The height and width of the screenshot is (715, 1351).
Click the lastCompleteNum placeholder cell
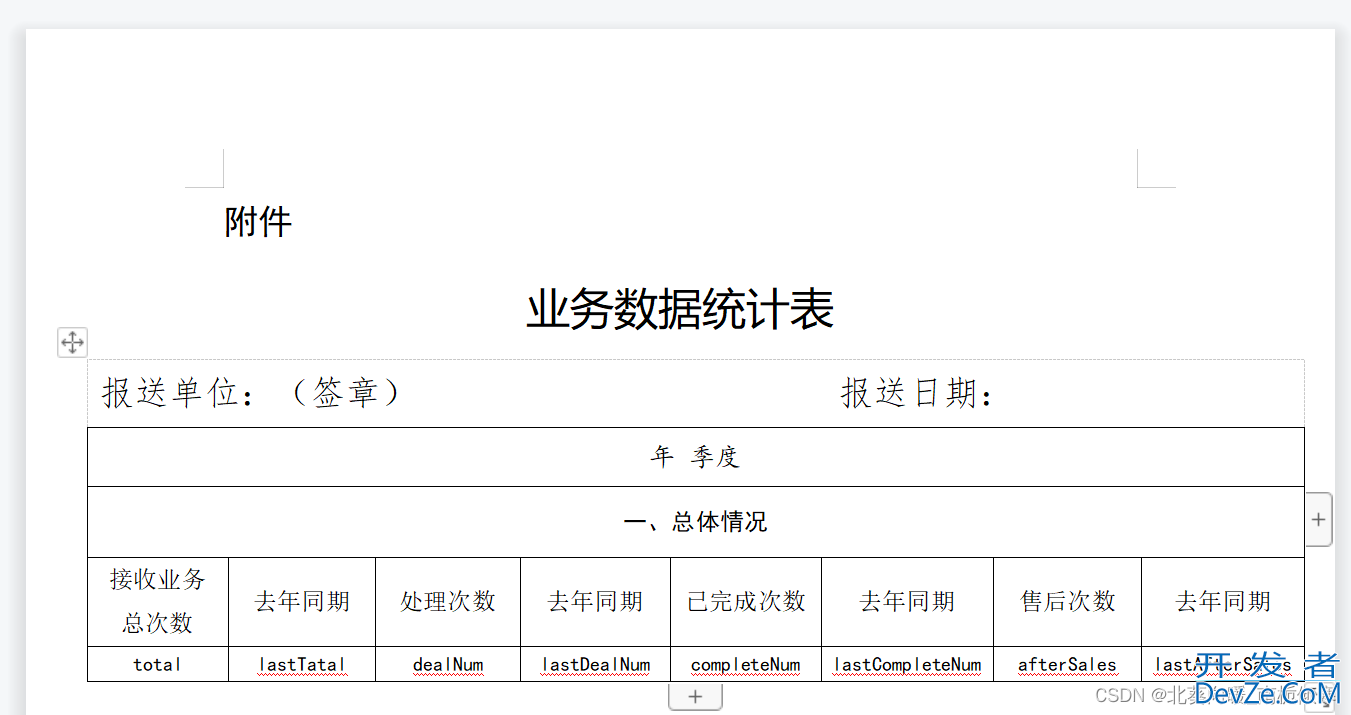(x=907, y=664)
